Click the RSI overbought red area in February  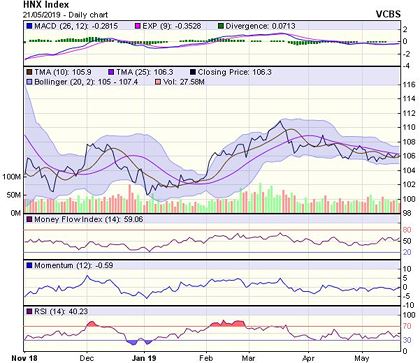point(228,323)
